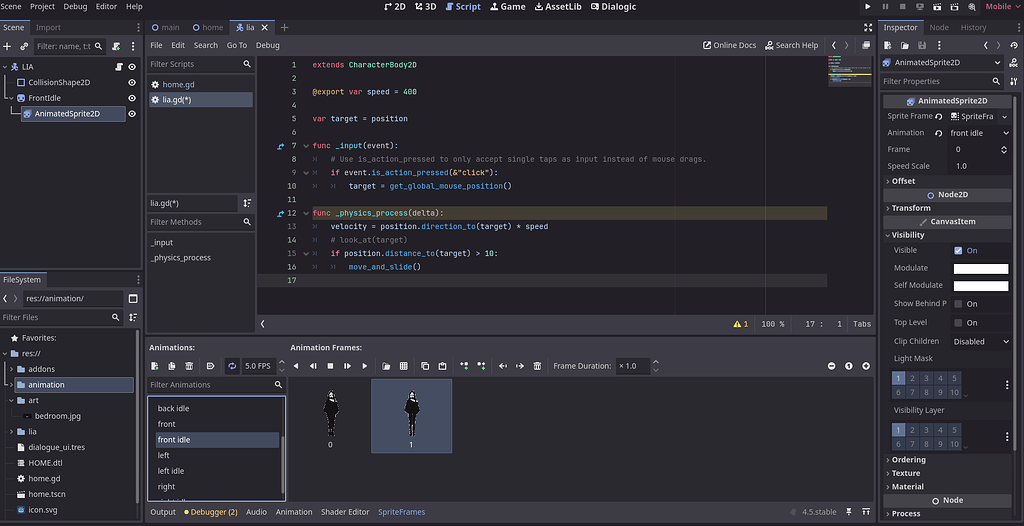The image size is (1024, 526).
Task: Stop the SpriteFrames animation playback
Action: pyautogui.click(x=330, y=366)
